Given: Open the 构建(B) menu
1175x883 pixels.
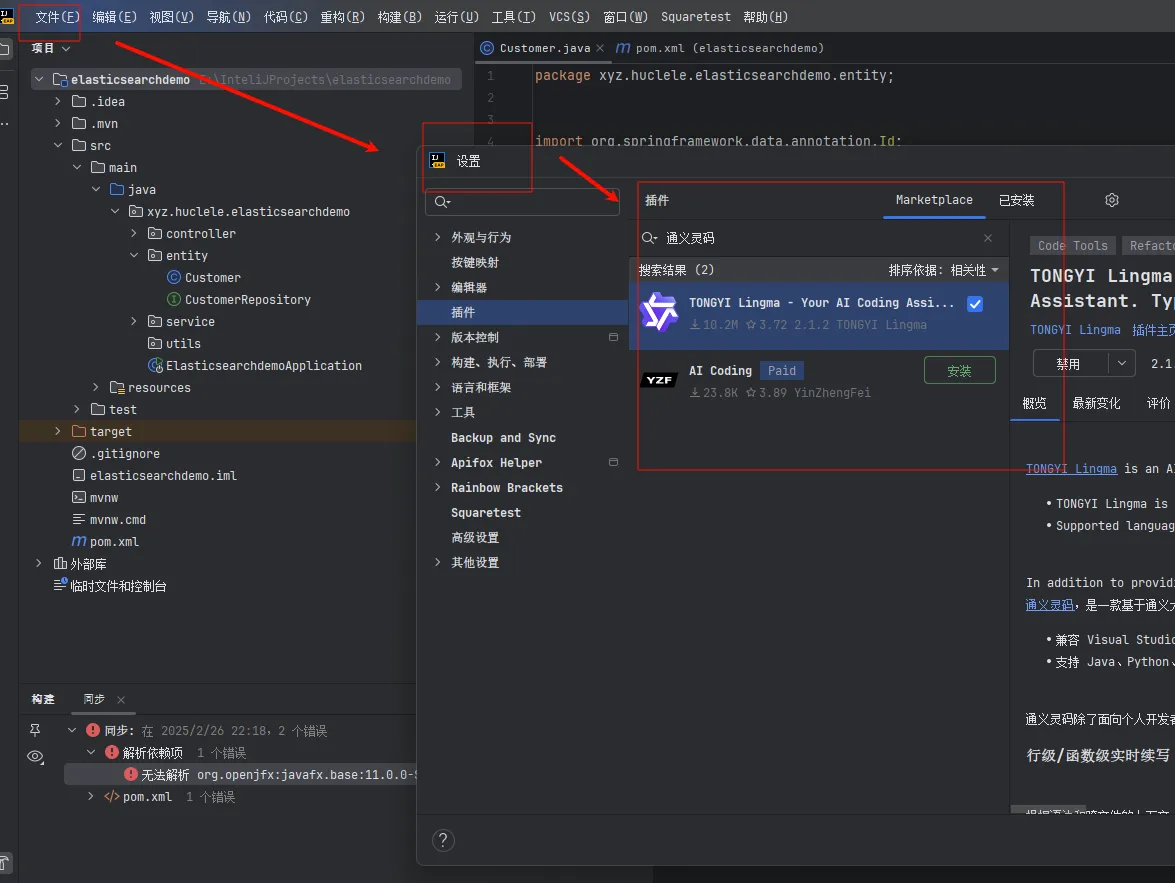Looking at the screenshot, I should point(399,16).
